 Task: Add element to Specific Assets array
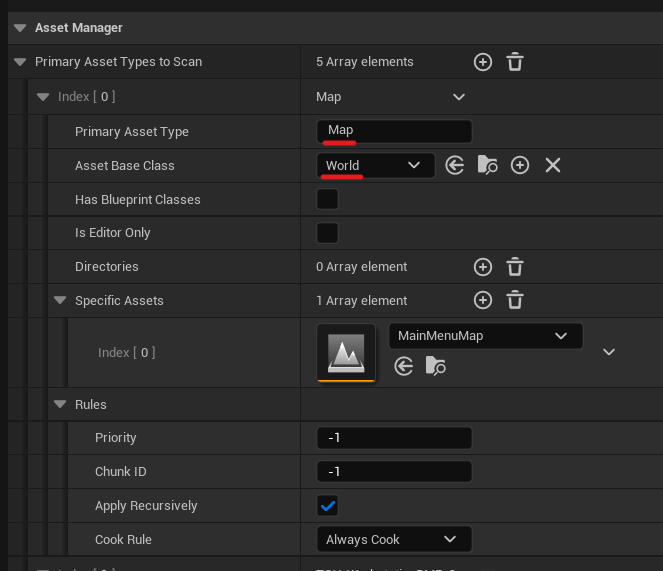[x=482, y=300]
